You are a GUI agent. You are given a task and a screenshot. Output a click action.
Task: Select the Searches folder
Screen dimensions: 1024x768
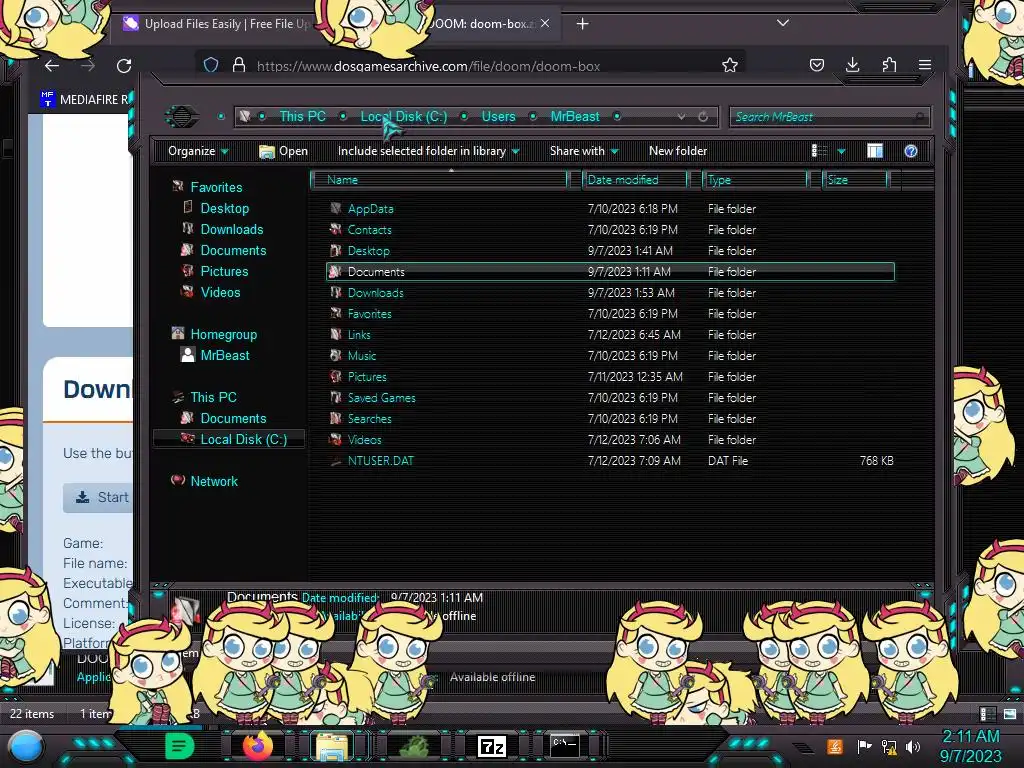click(369, 419)
